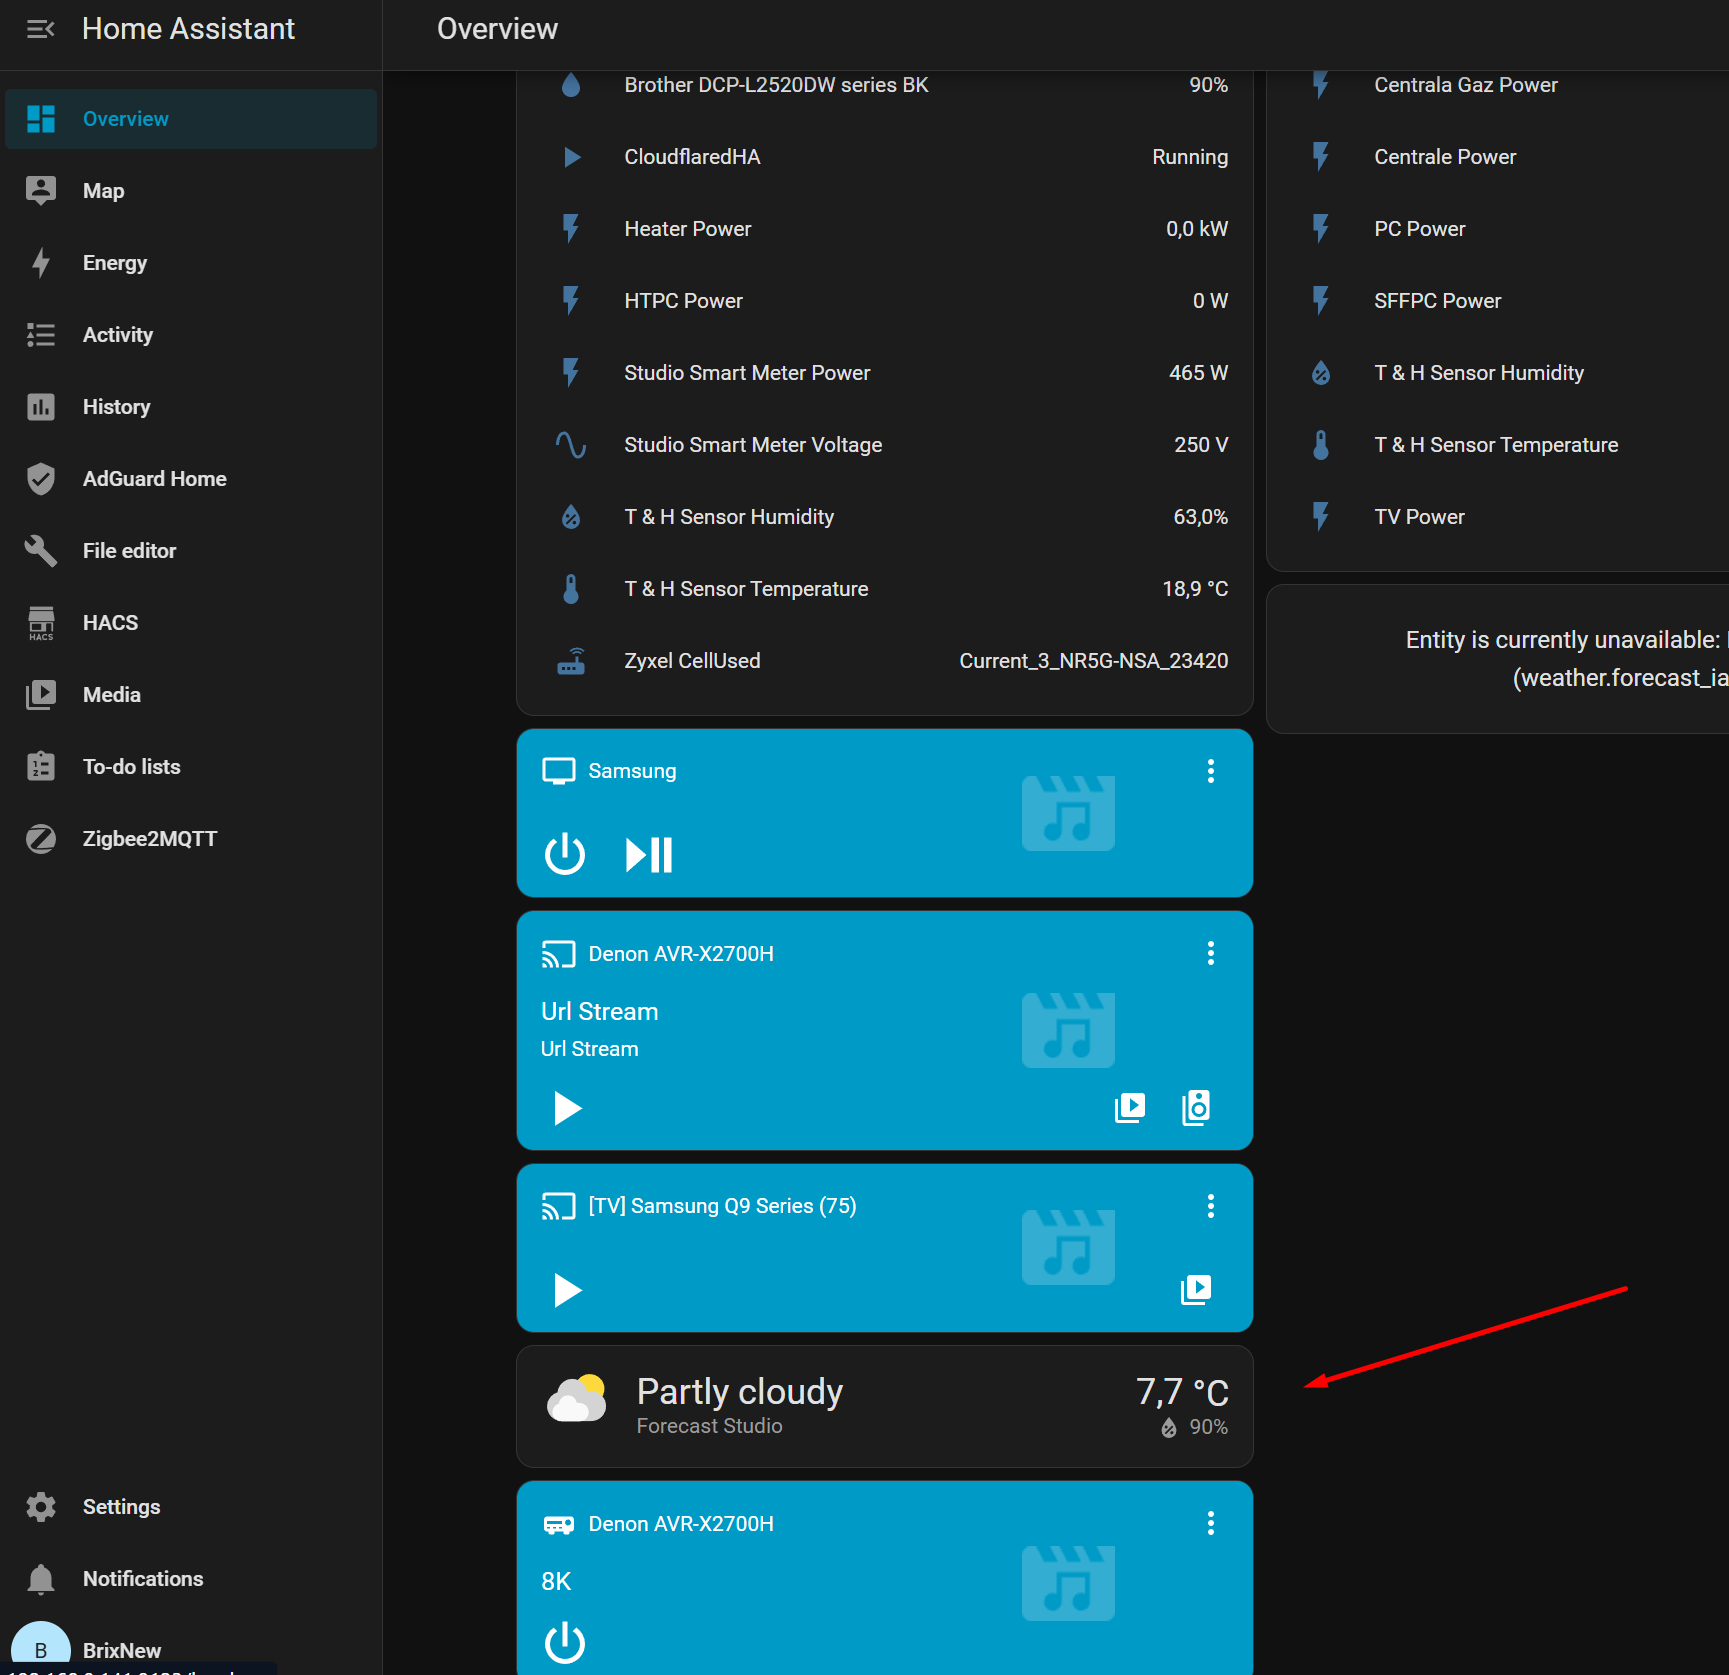The image size is (1729, 1675).
Task: Open the Energy dashboard in sidebar
Action: tap(114, 263)
